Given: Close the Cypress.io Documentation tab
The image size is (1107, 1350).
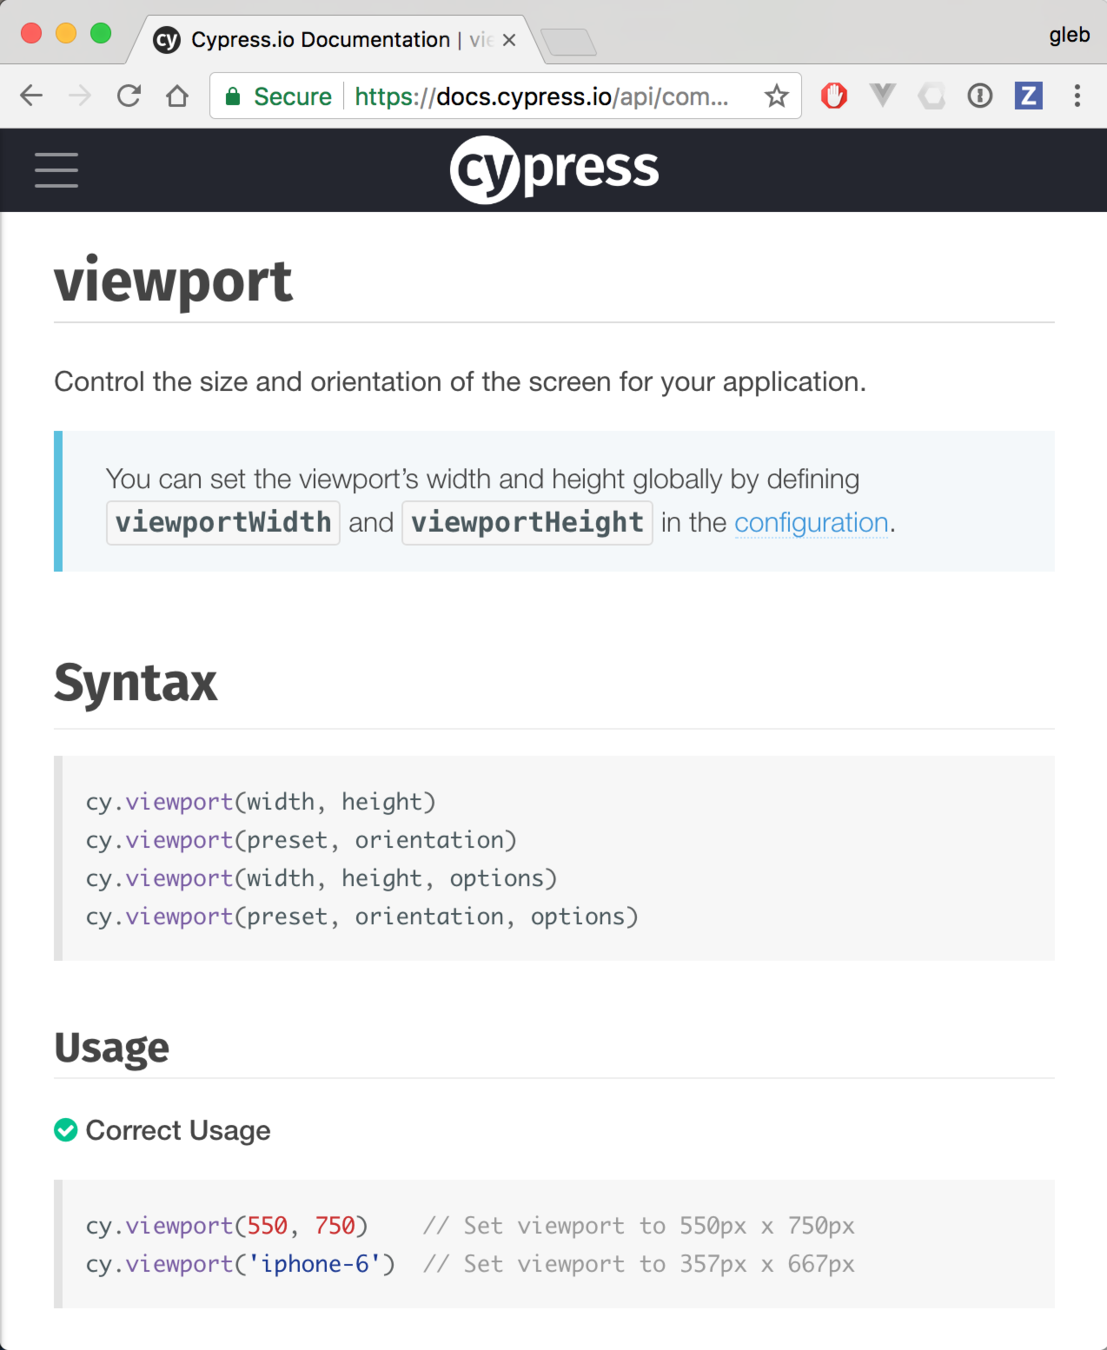Looking at the screenshot, I should [x=509, y=40].
